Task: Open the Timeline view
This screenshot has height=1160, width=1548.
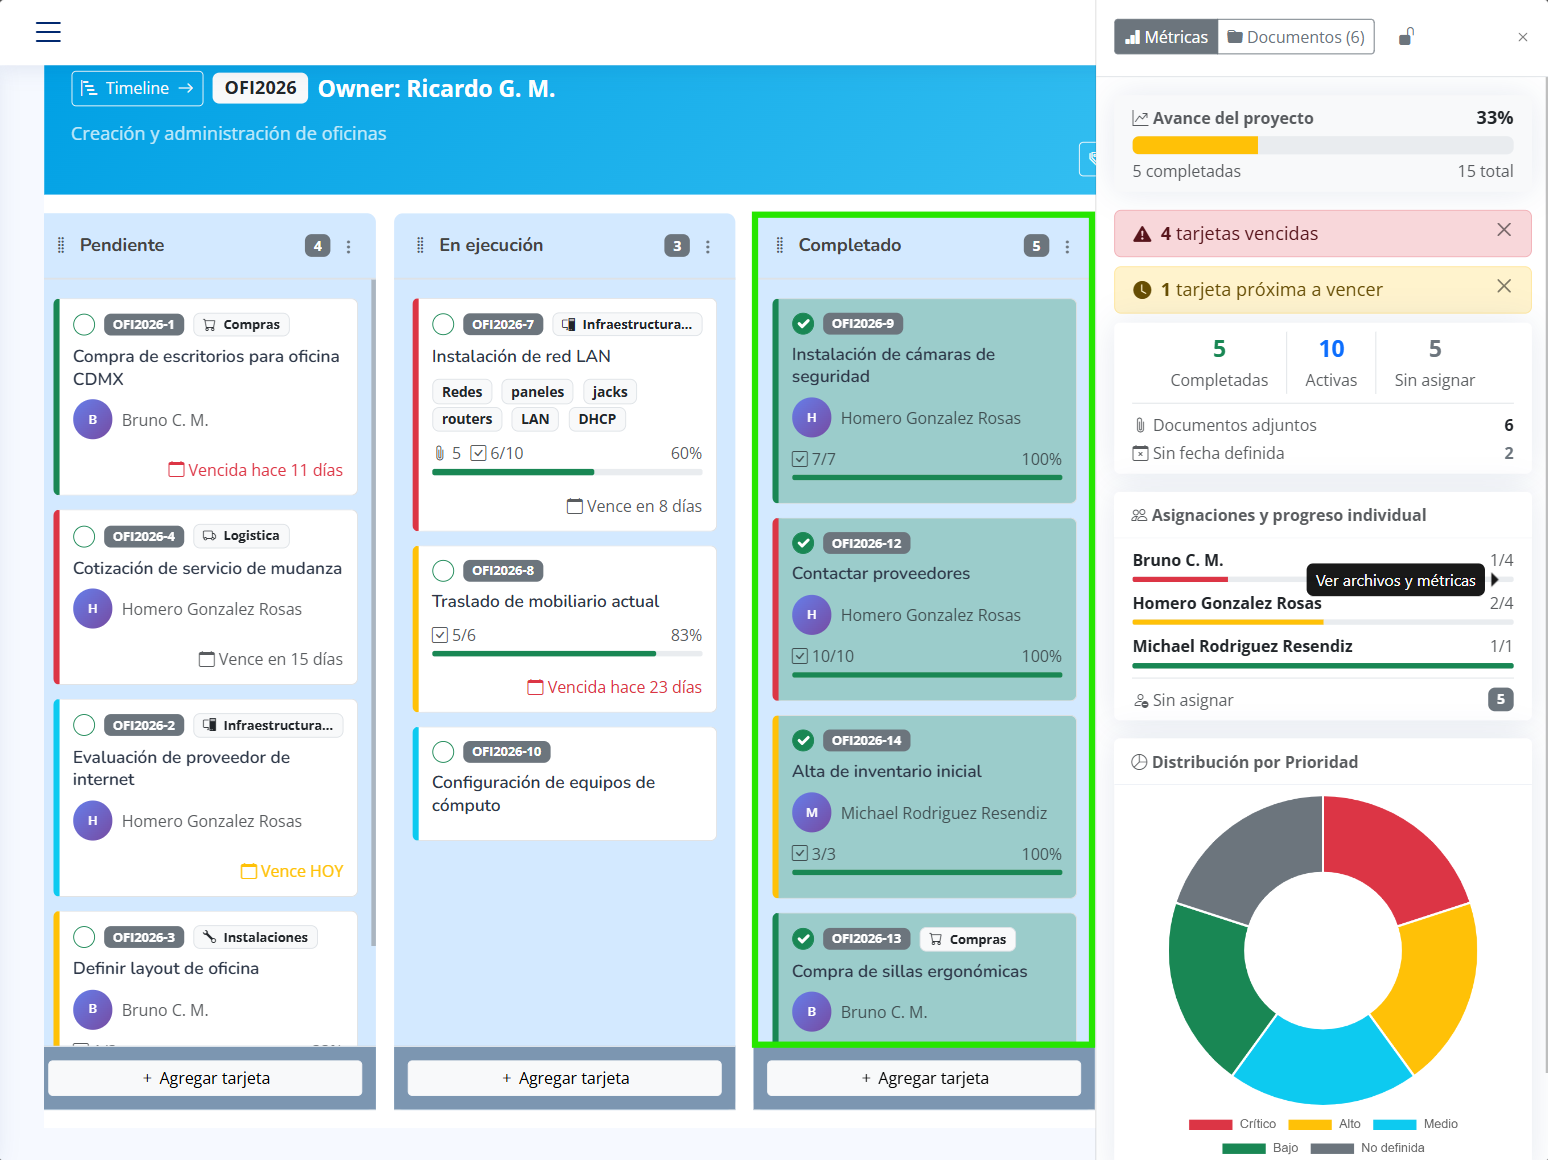Action: 137,88
